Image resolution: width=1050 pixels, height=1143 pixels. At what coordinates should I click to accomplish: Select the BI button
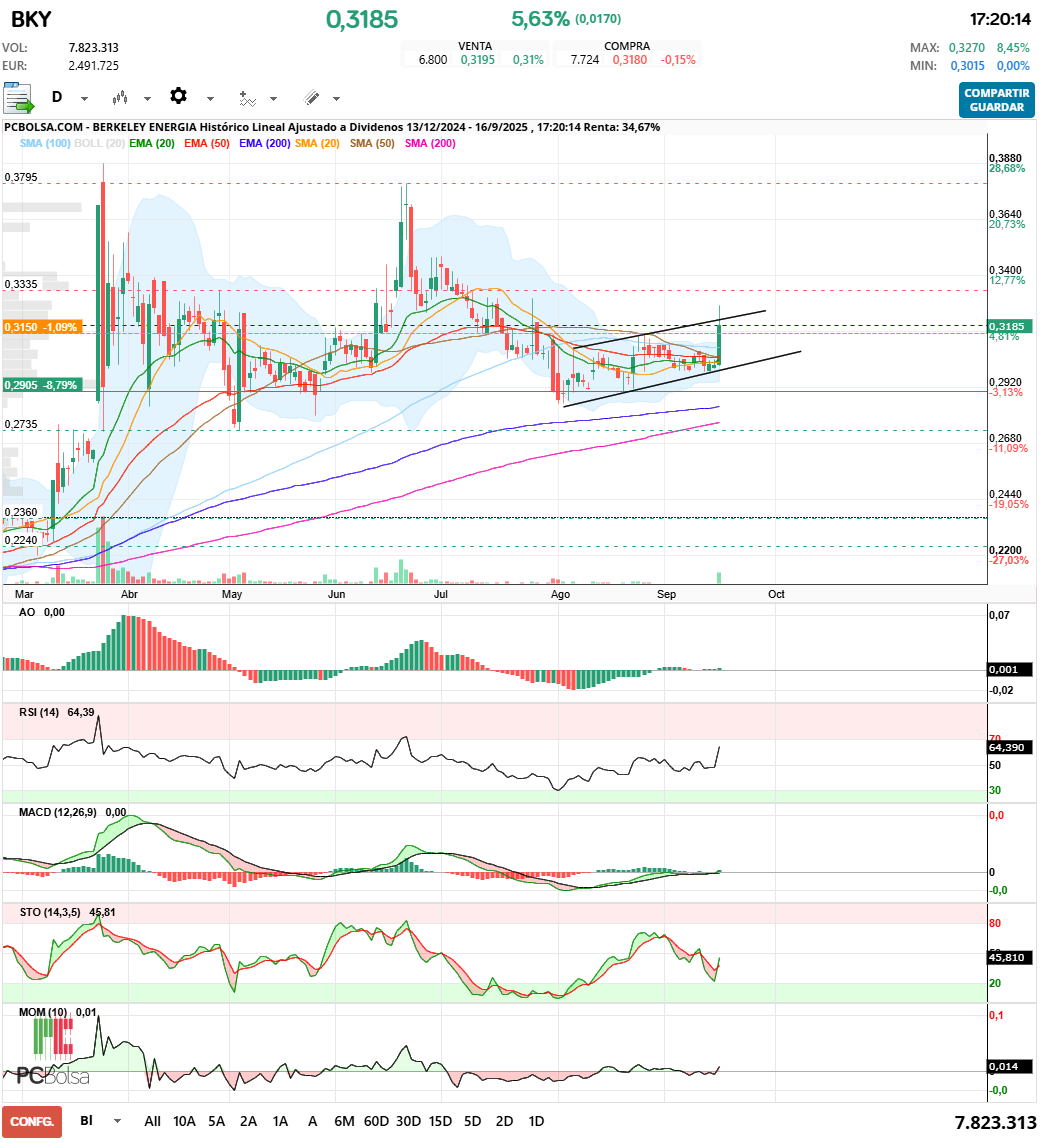click(x=86, y=1120)
